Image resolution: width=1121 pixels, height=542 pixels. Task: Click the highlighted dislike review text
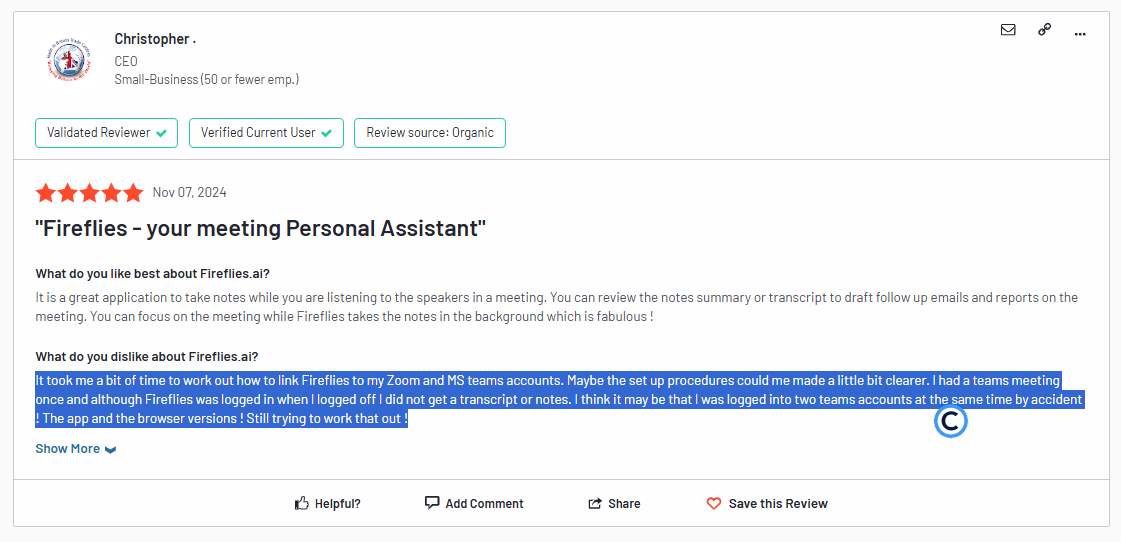pyautogui.click(x=560, y=400)
